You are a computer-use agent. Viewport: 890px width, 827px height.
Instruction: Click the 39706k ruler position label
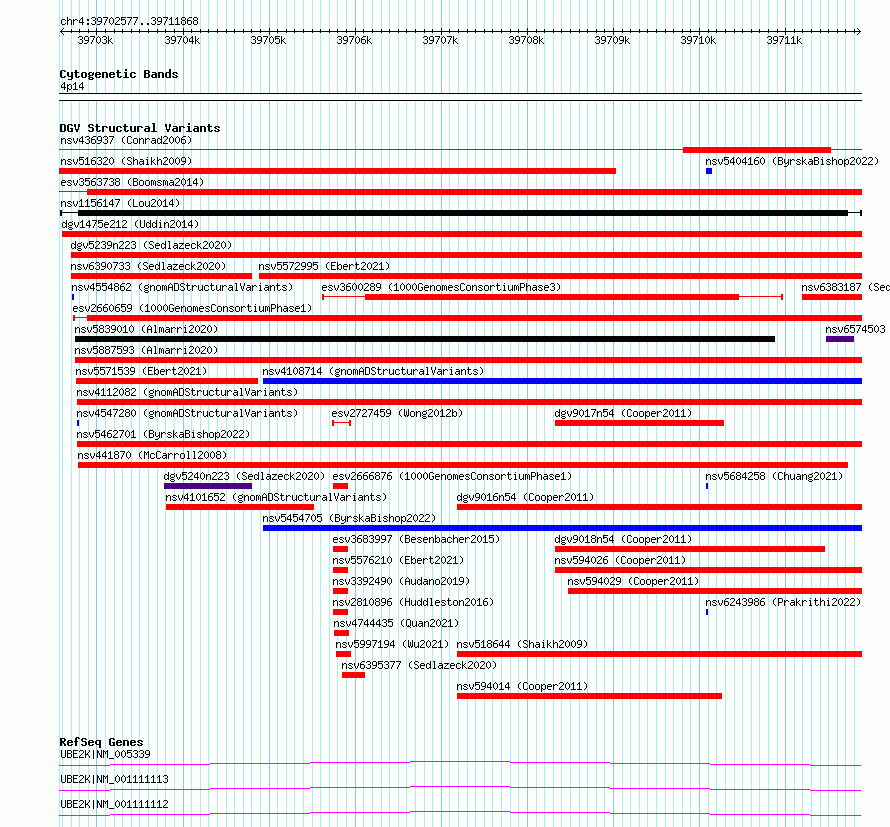pos(354,40)
